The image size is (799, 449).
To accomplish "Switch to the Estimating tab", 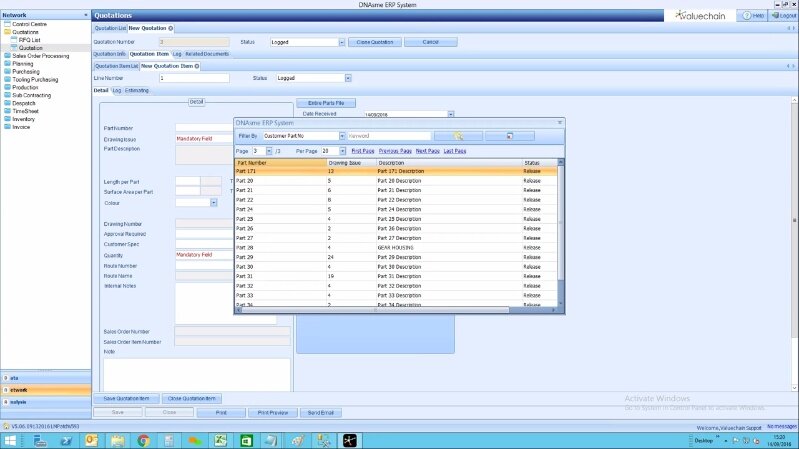I will point(137,90).
